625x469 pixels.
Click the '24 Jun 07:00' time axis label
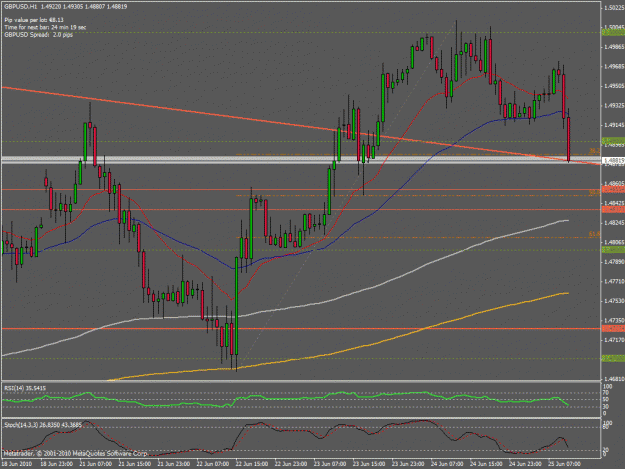[x=447, y=464]
